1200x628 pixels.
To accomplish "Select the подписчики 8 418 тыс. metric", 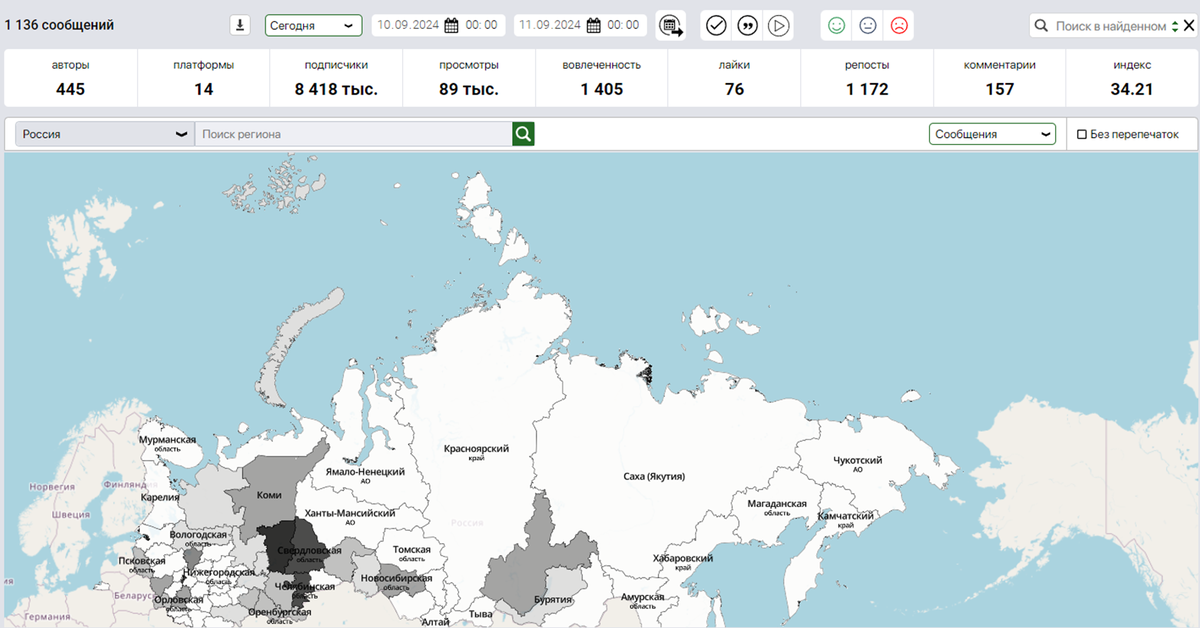I will (x=336, y=78).
